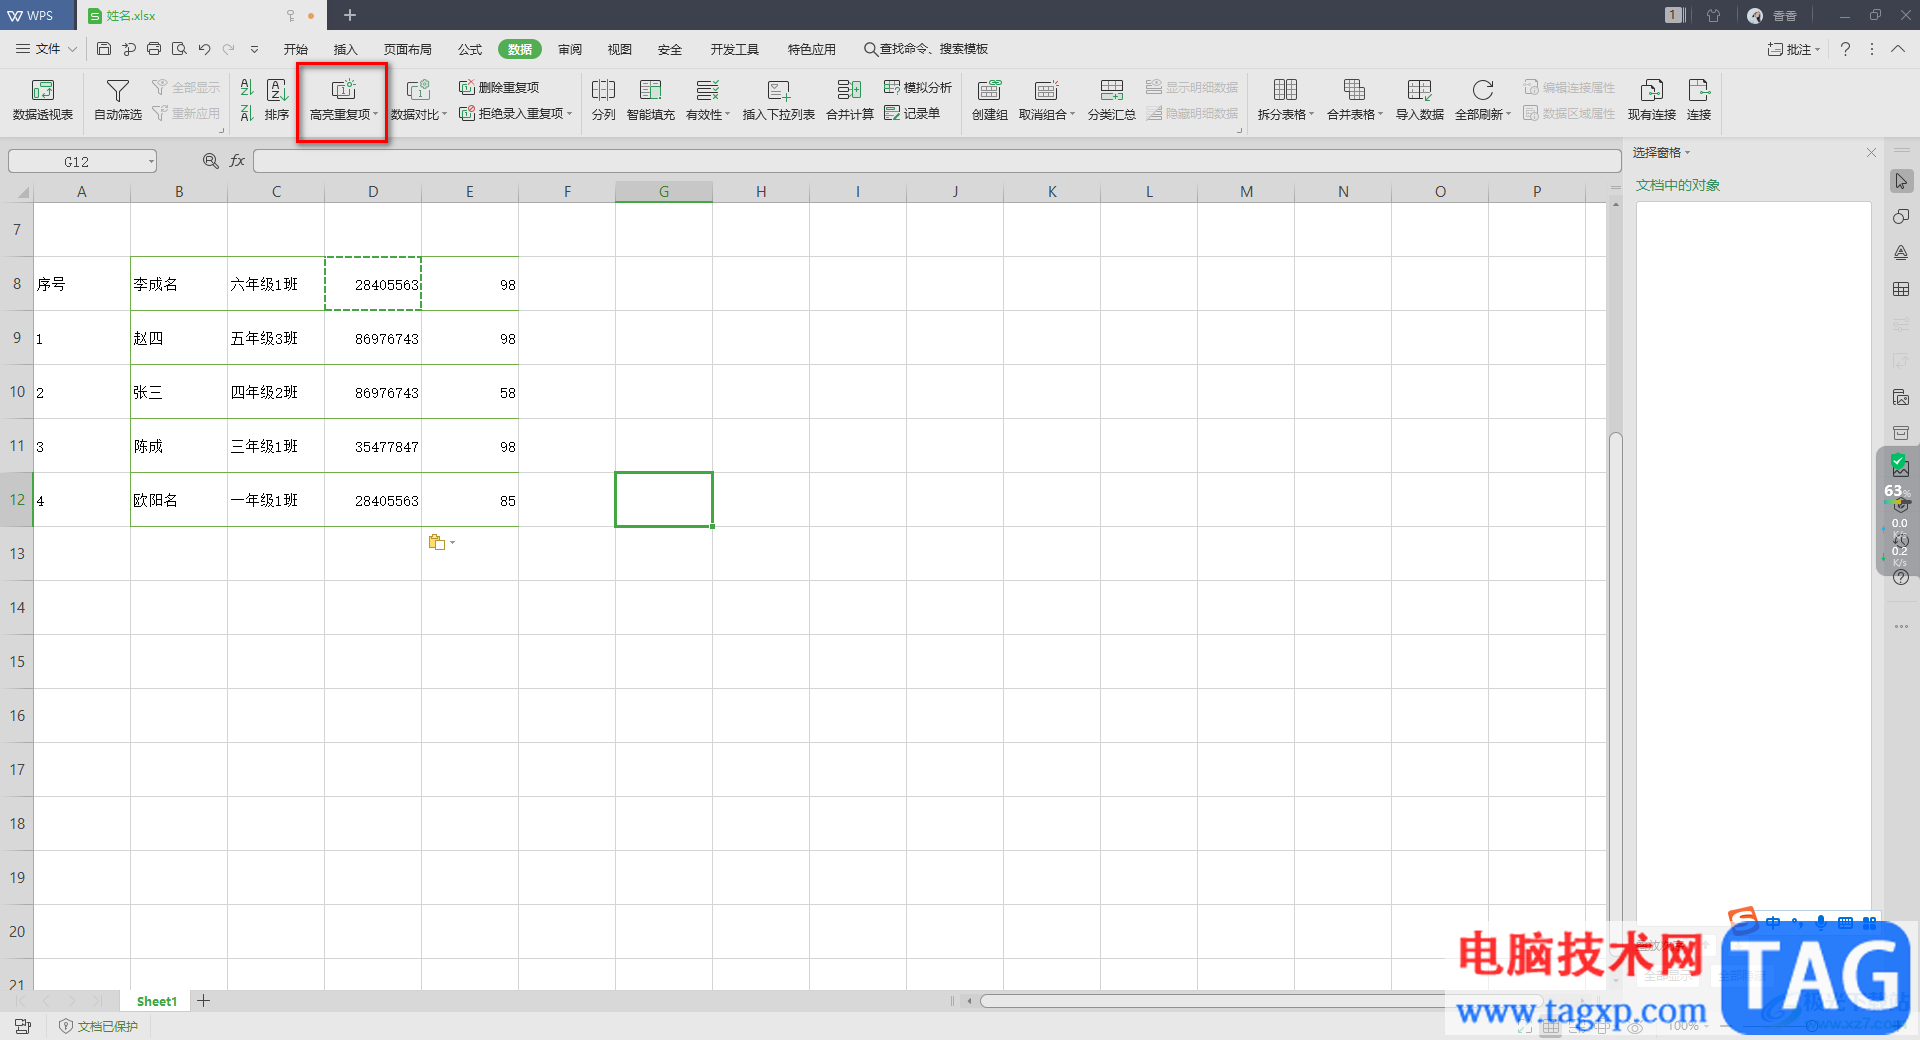Select cell containing 35477847

click(373, 446)
